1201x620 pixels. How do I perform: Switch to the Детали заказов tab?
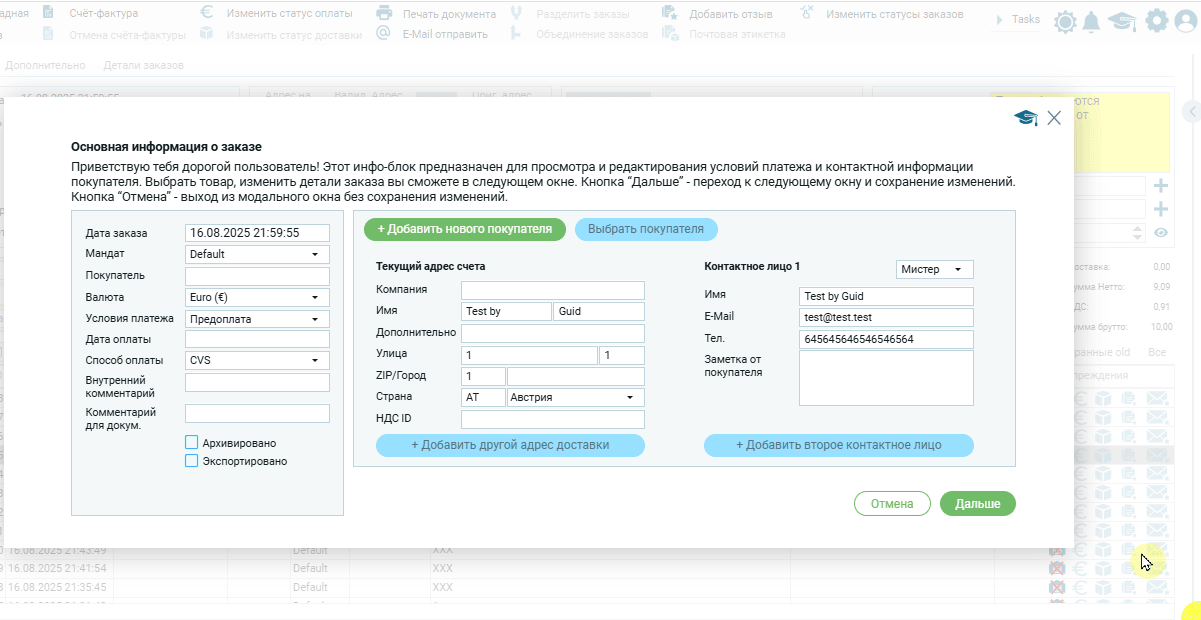(143, 65)
